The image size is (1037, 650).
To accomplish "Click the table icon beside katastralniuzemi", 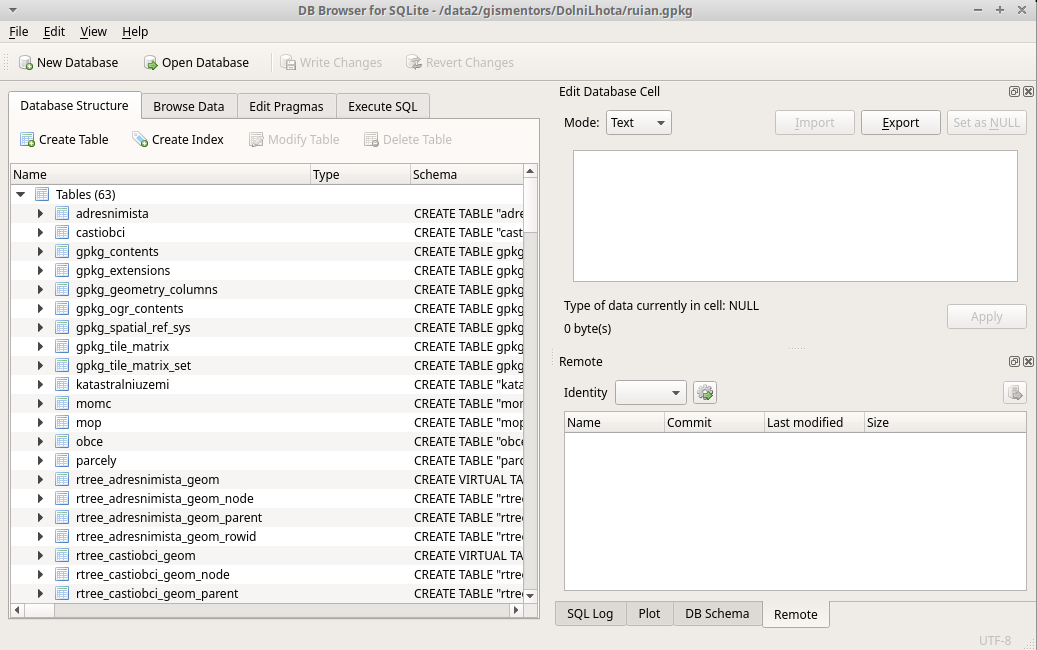I will click(x=62, y=385).
